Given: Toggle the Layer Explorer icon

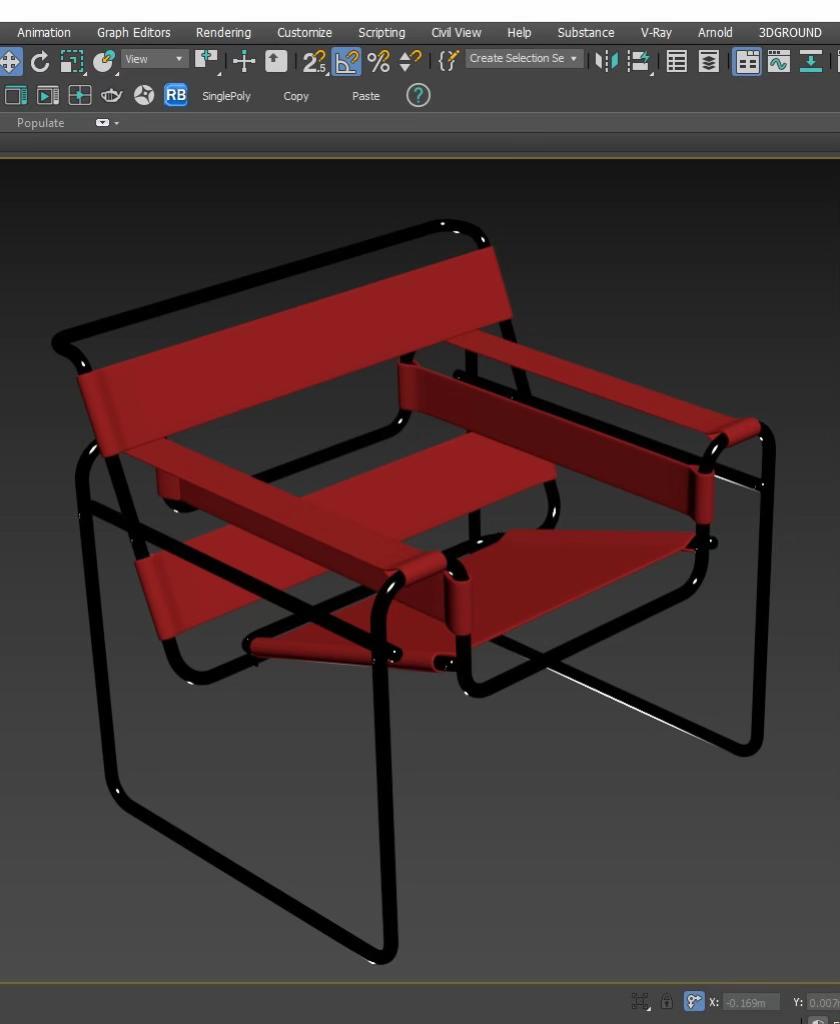Looking at the screenshot, I should point(709,62).
